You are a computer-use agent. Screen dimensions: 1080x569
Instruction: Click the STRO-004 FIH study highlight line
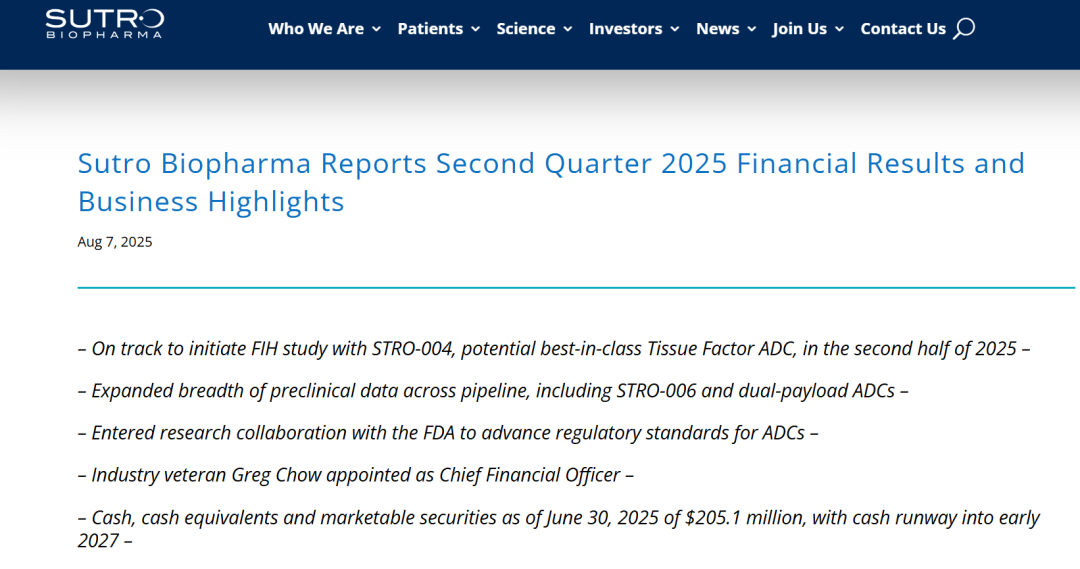click(x=554, y=349)
